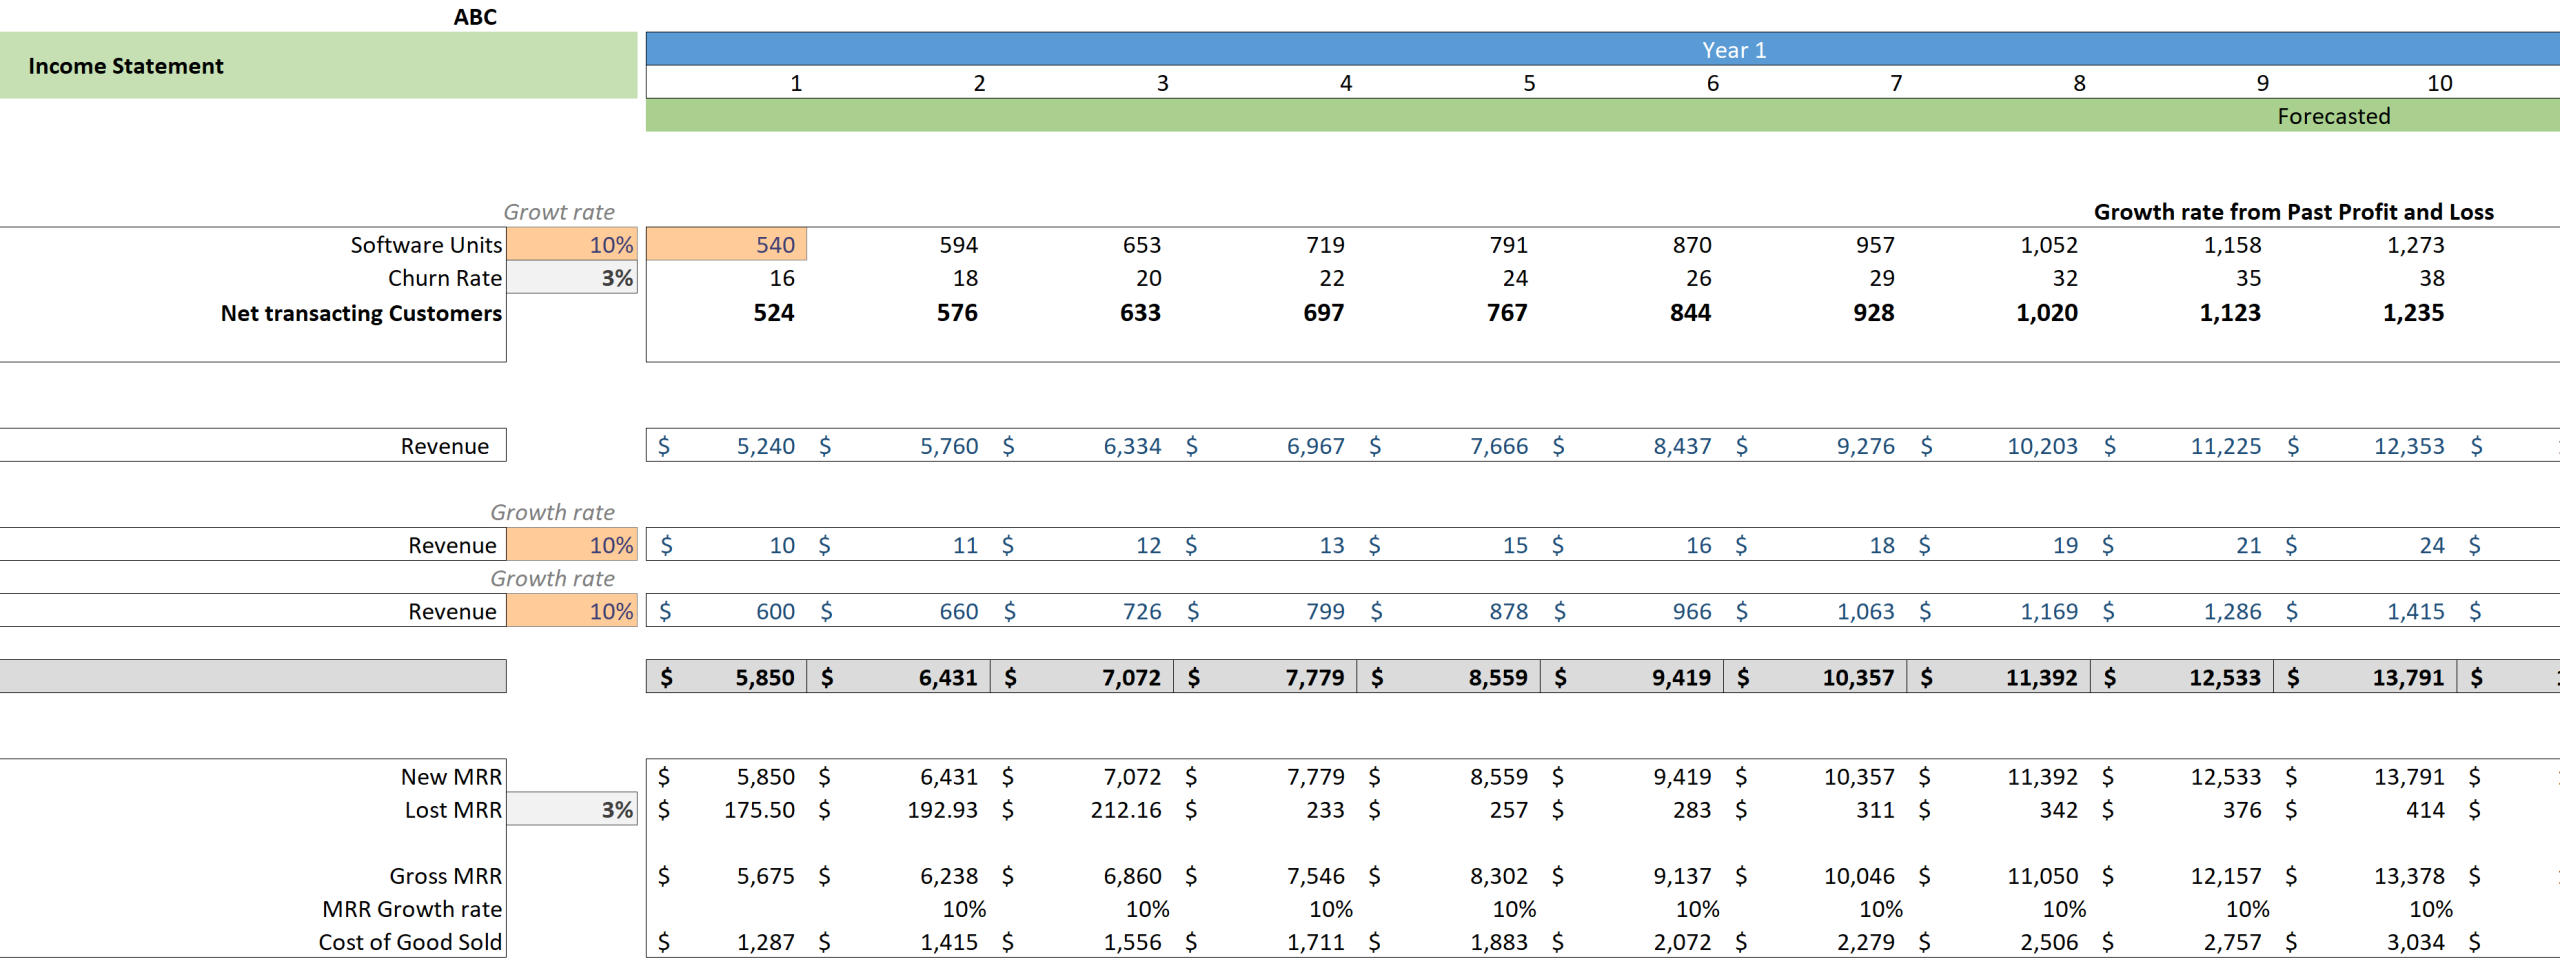Select the Revenue value 7,666

click(1499, 446)
